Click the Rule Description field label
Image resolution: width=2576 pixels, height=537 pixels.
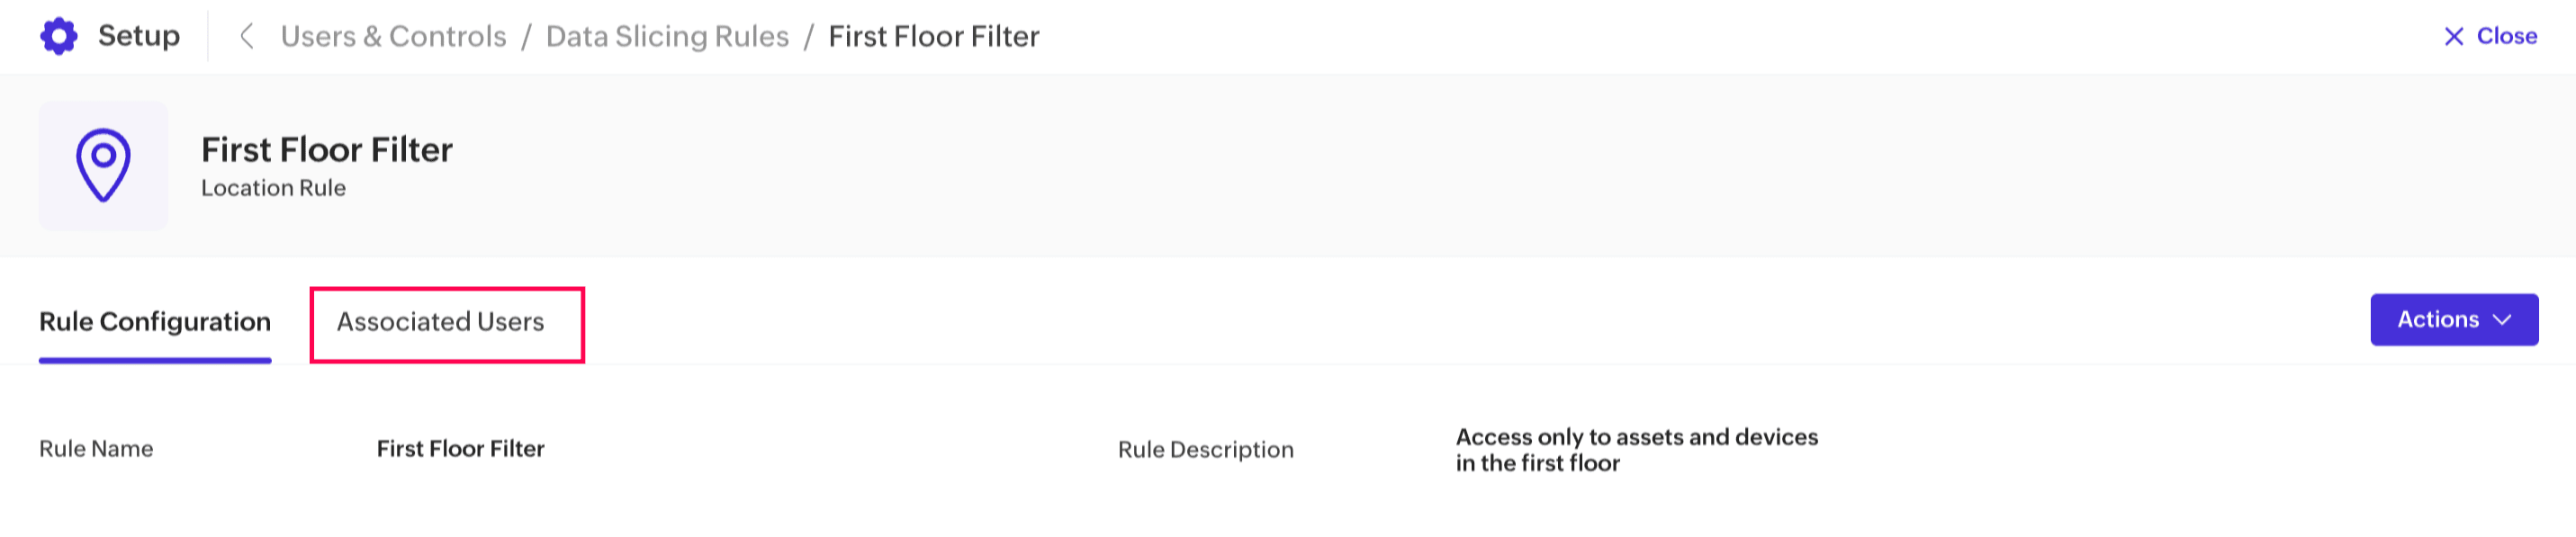tap(1205, 450)
